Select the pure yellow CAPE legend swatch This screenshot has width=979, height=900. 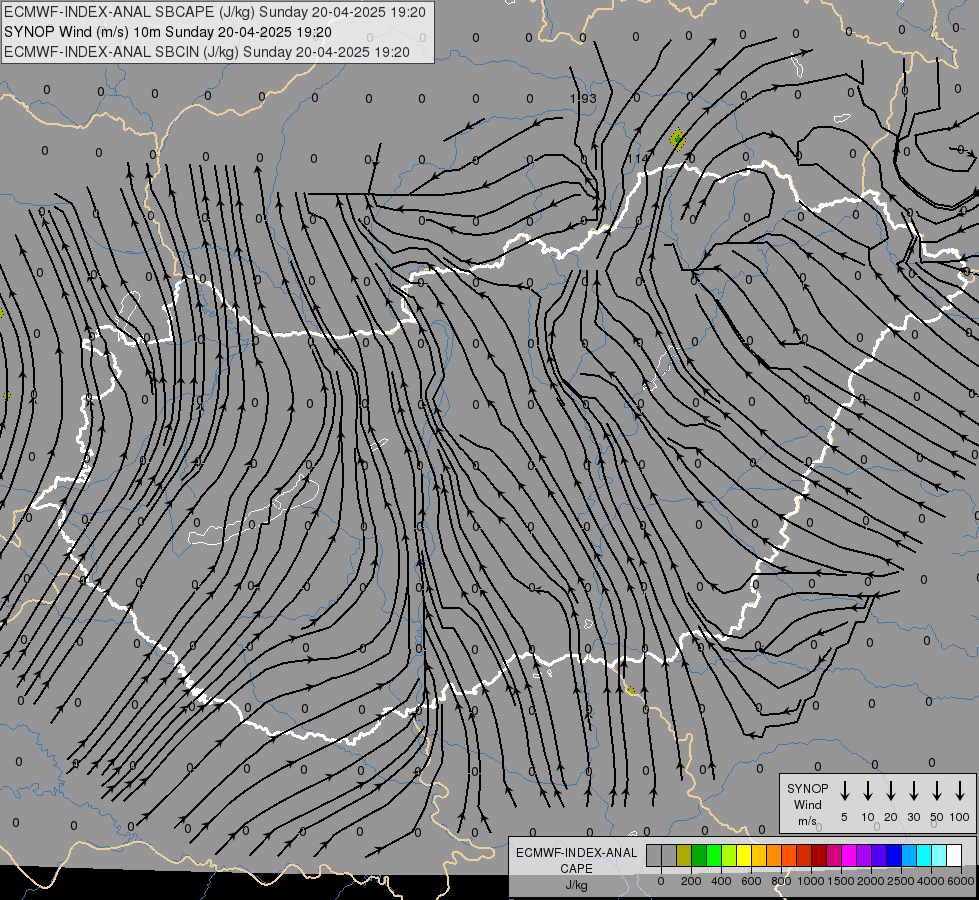coord(744,855)
